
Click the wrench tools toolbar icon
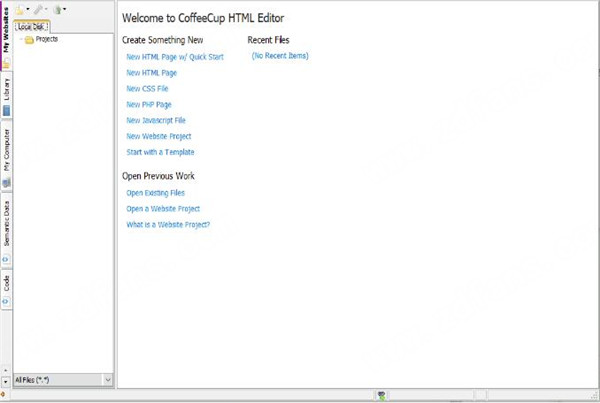[38, 10]
